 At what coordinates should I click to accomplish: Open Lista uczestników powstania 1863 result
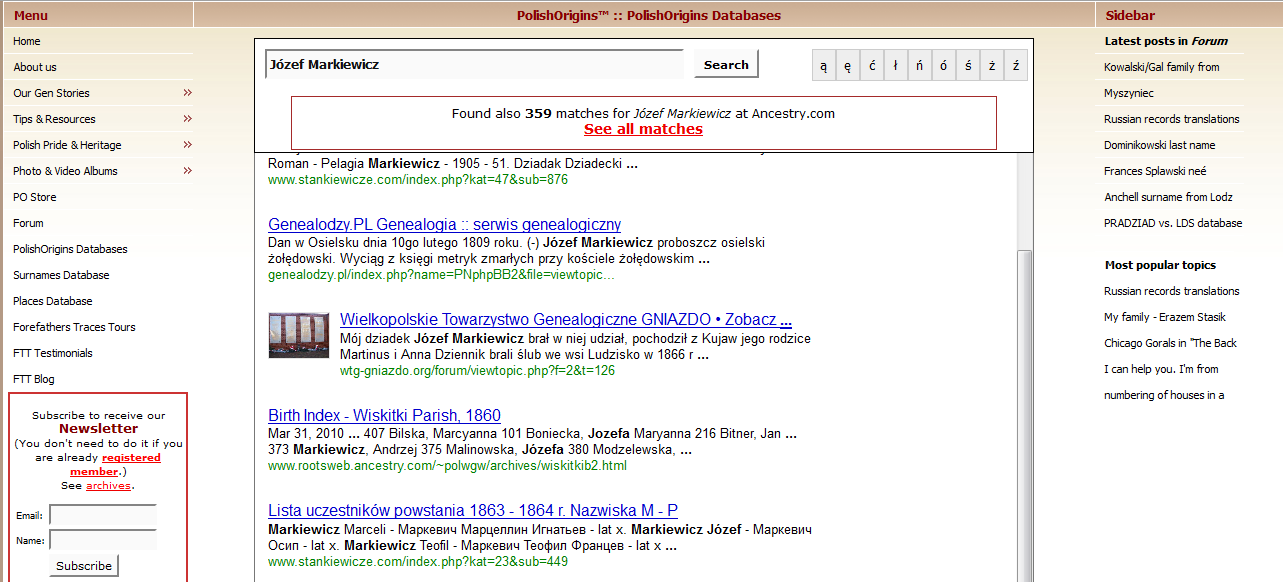click(473, 511)
